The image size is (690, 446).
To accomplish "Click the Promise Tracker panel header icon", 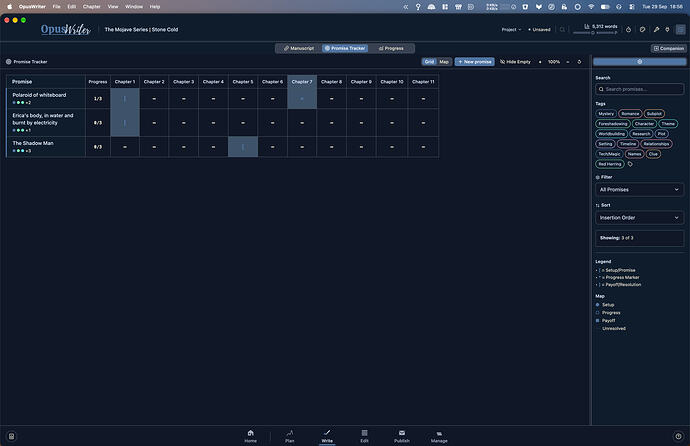I will 8,62.
